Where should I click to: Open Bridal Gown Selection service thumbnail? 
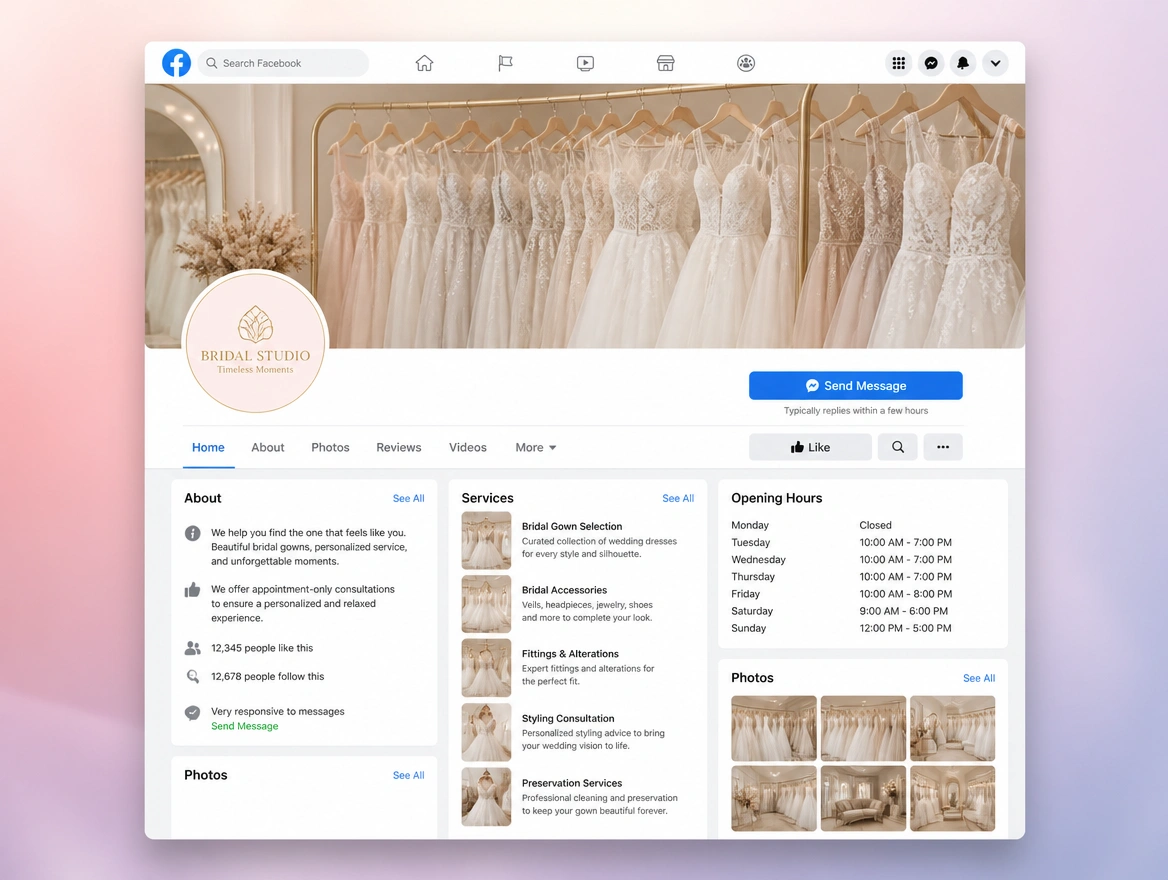pyautogui.click(x=486, y=540)
